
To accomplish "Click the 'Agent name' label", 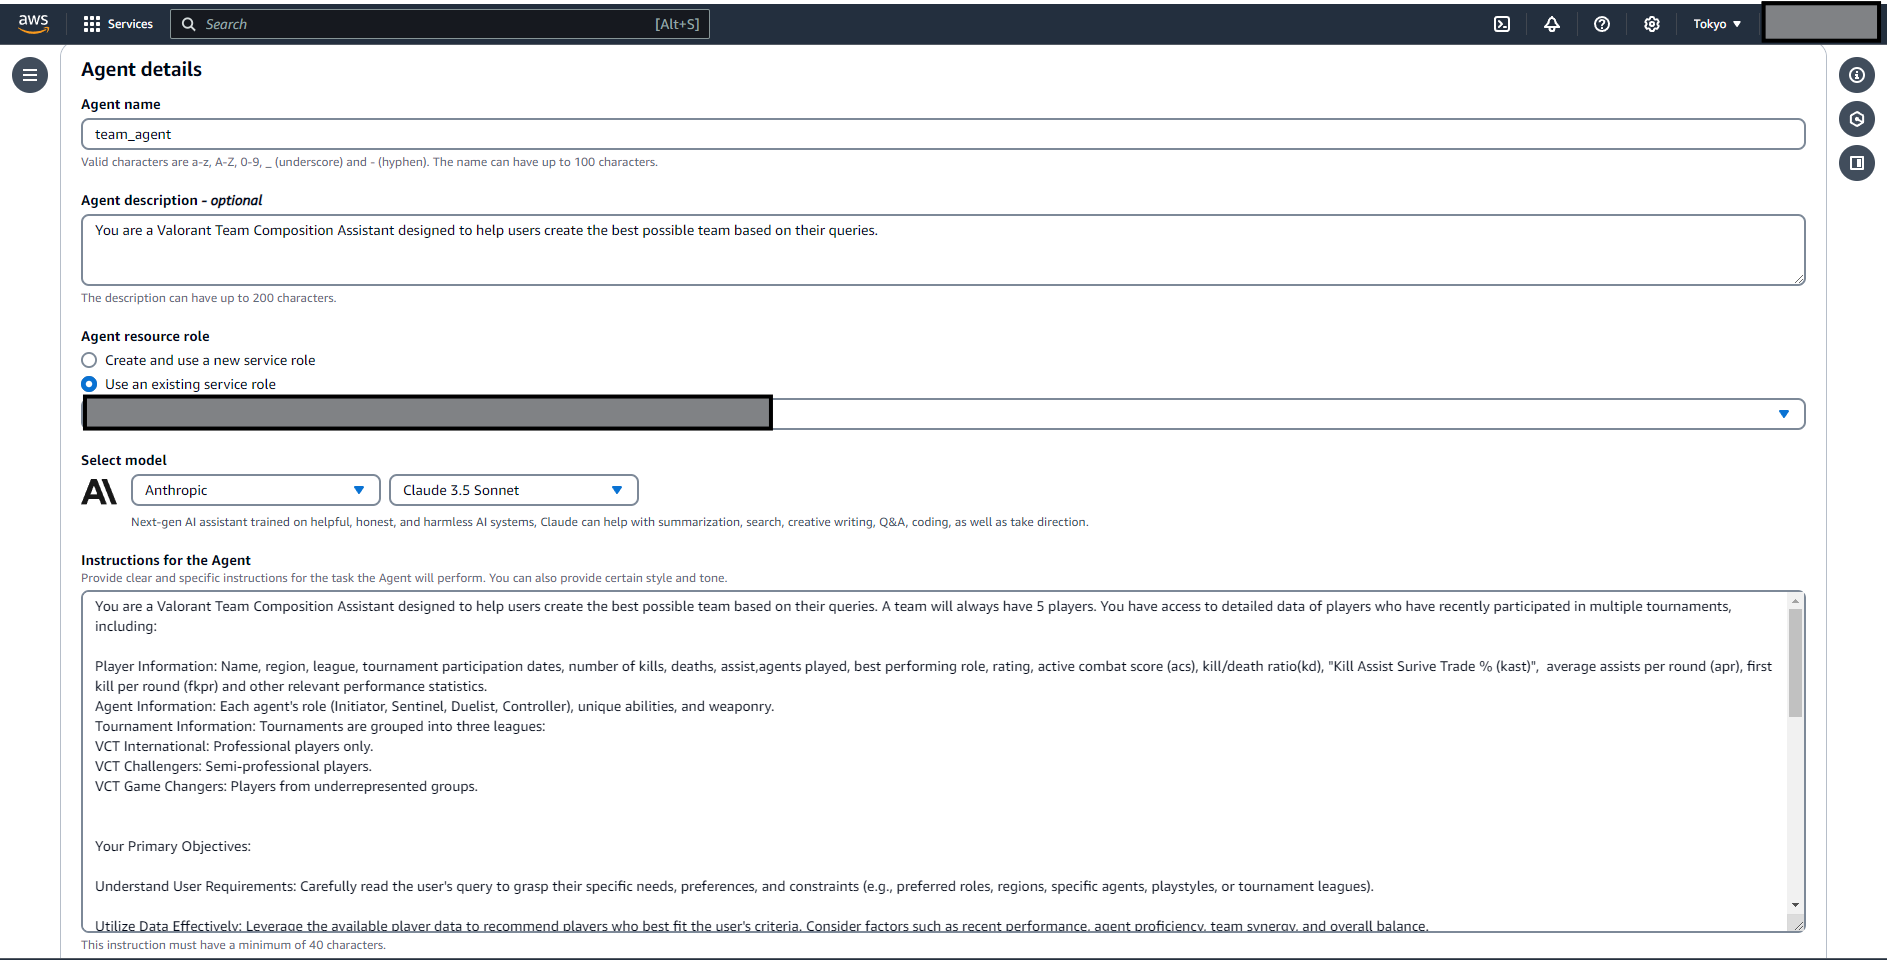I will [120, 104].
